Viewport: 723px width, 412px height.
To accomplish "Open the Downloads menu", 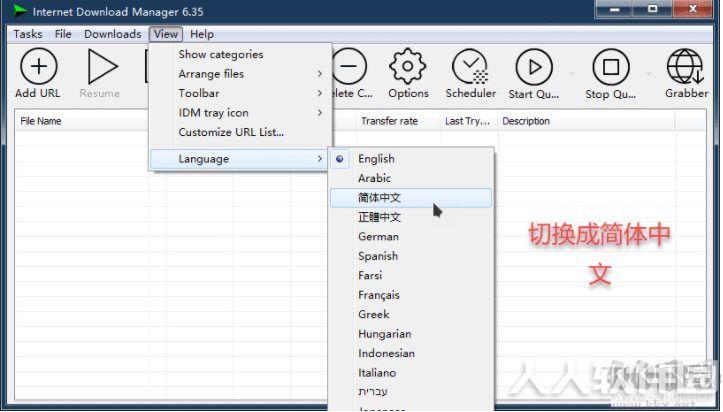I will tap(113, 34).
